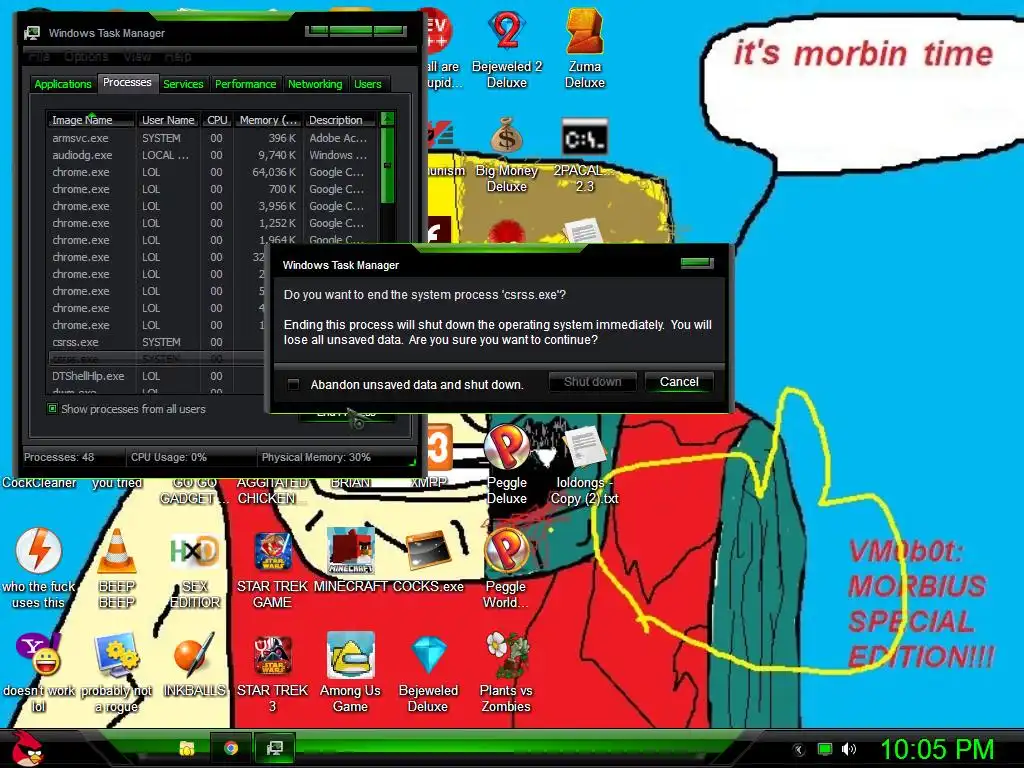
Task: Click the process list scrollbar up arrow
Action: 387,119
